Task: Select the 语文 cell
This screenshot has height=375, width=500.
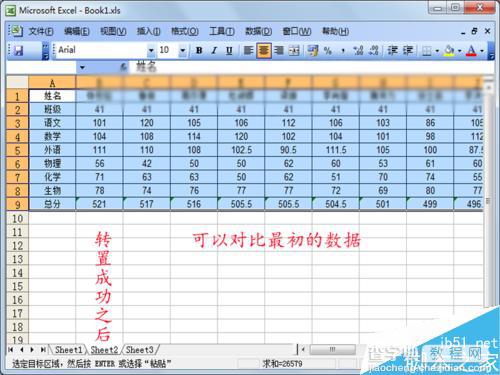Action: coord(52,123)
